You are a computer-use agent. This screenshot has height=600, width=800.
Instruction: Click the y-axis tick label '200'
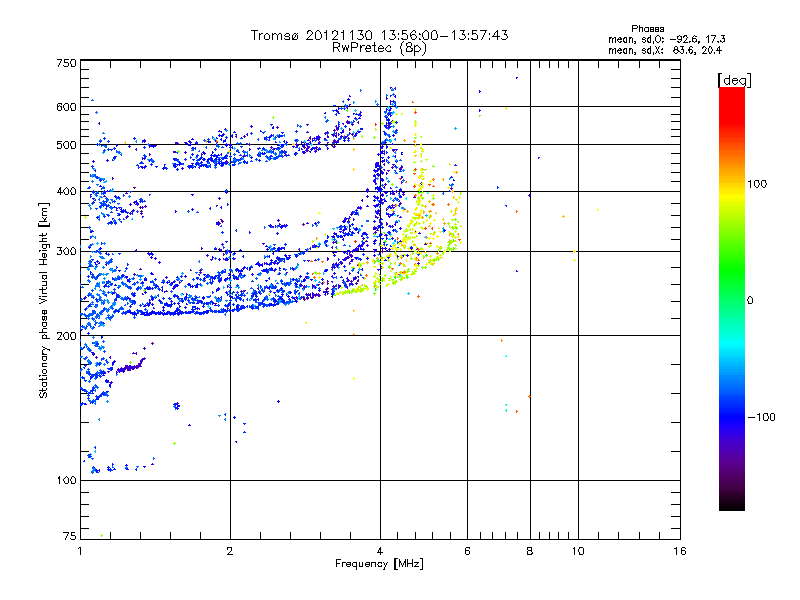click(67, 336)
